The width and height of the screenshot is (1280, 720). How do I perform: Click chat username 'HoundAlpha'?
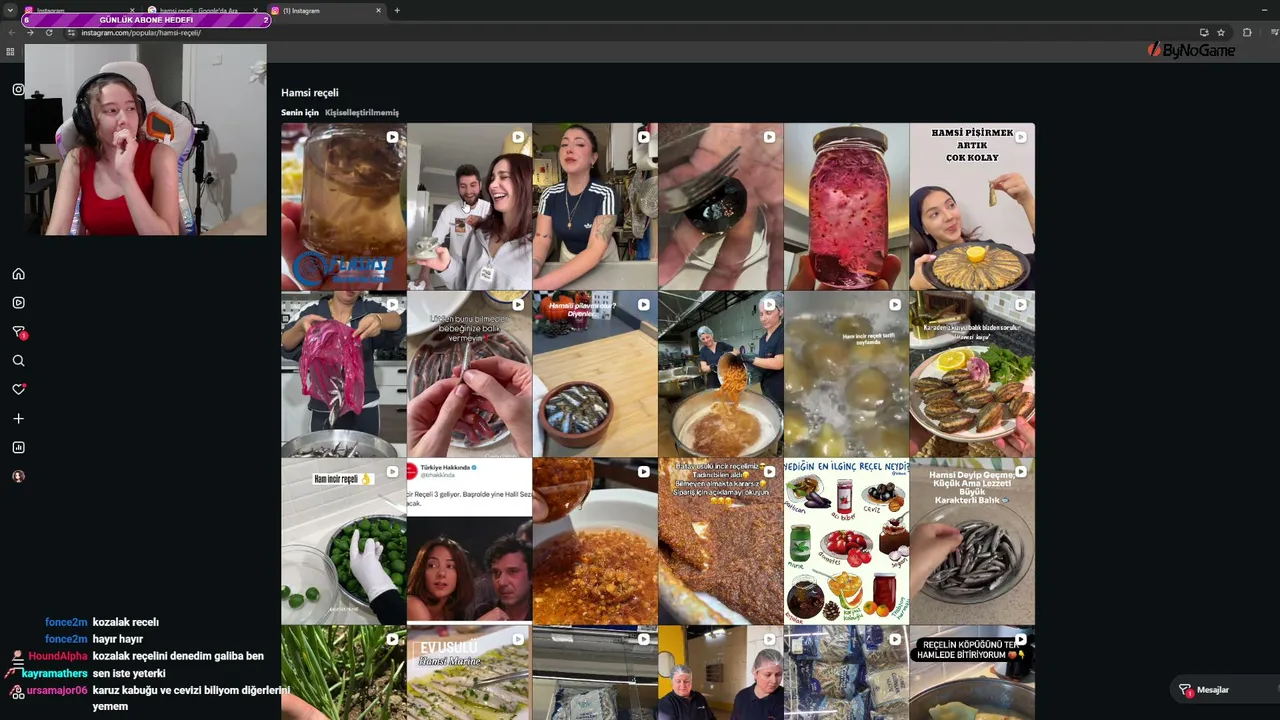pos(58,656)
